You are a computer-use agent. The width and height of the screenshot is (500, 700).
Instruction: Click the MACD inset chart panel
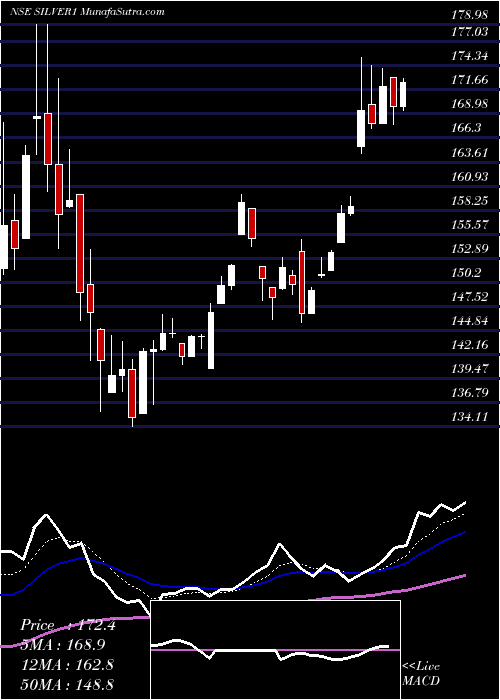(275, 650)
